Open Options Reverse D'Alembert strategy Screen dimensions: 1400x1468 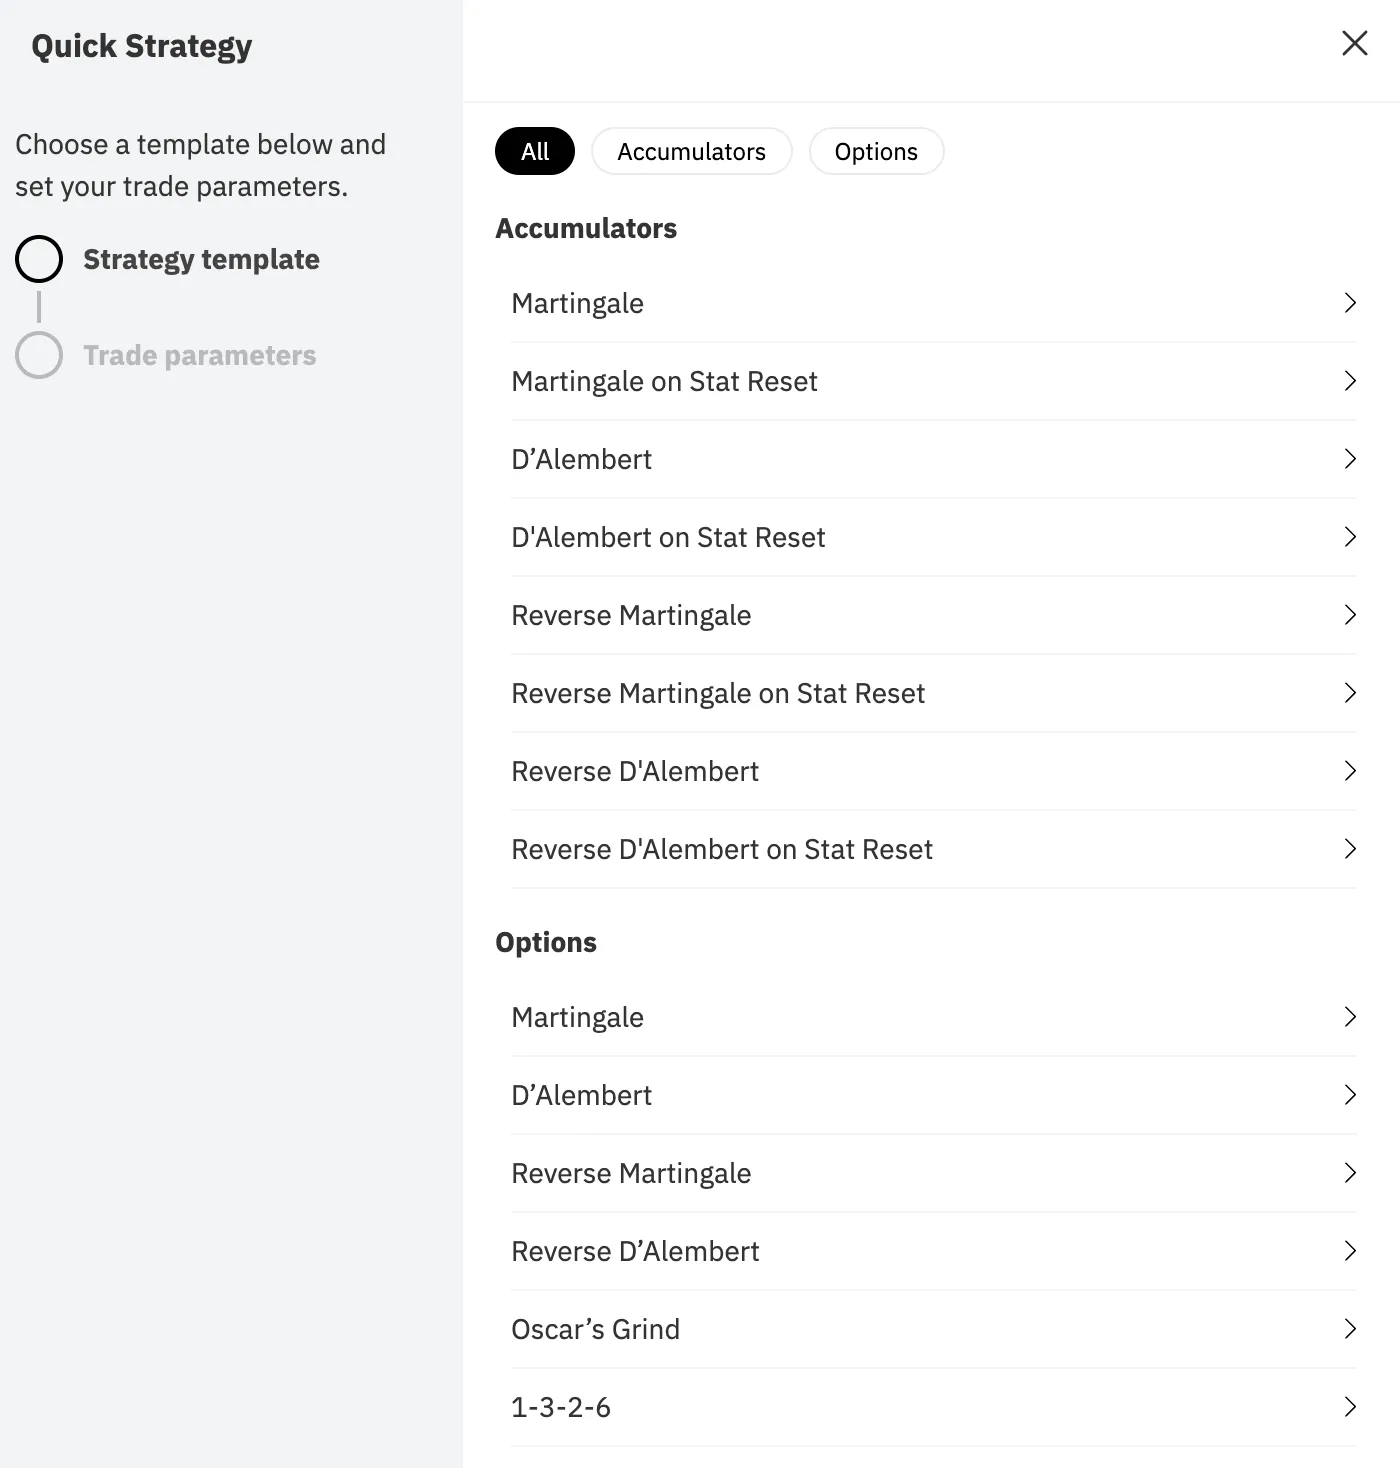pyautogui.click(x=934, y=1251)
